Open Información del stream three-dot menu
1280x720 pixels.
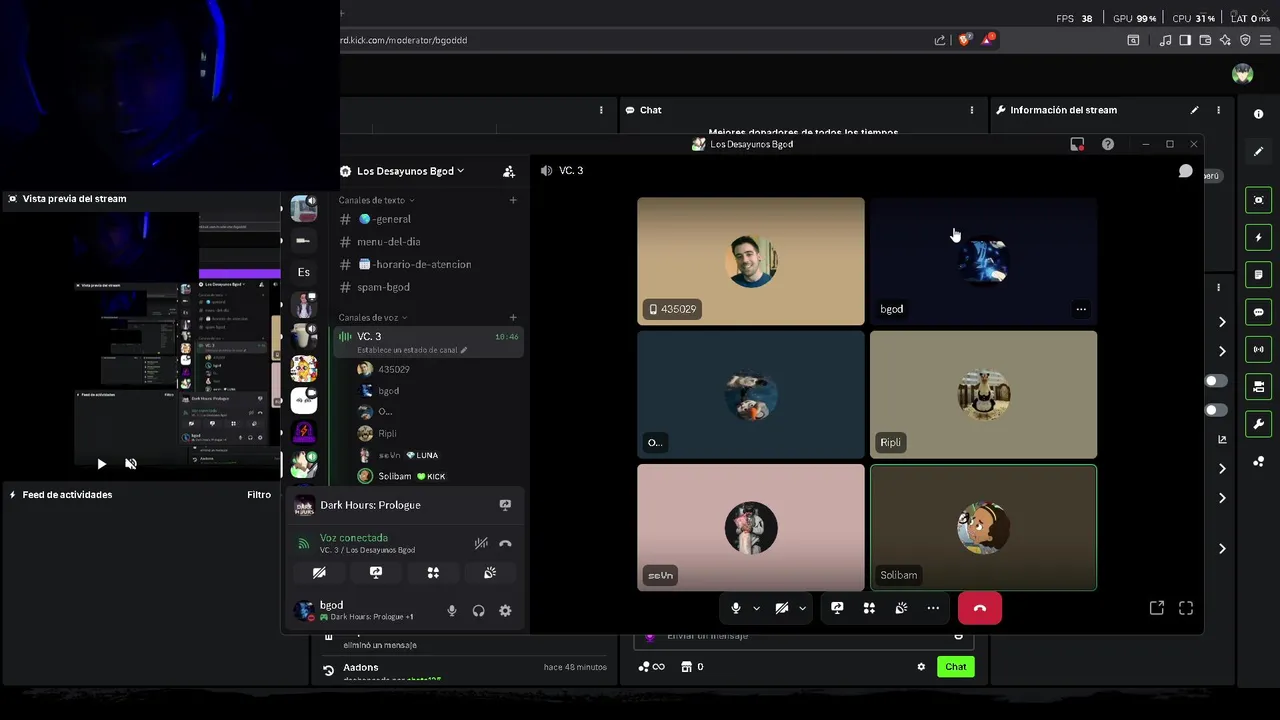click(1218, 110)
